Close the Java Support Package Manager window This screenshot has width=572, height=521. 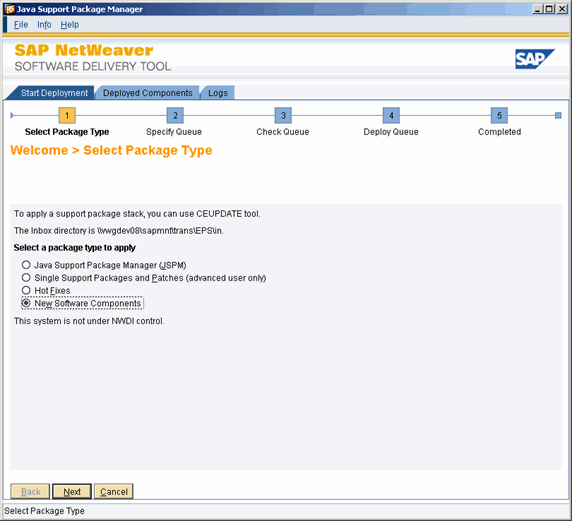click(562, 9)
